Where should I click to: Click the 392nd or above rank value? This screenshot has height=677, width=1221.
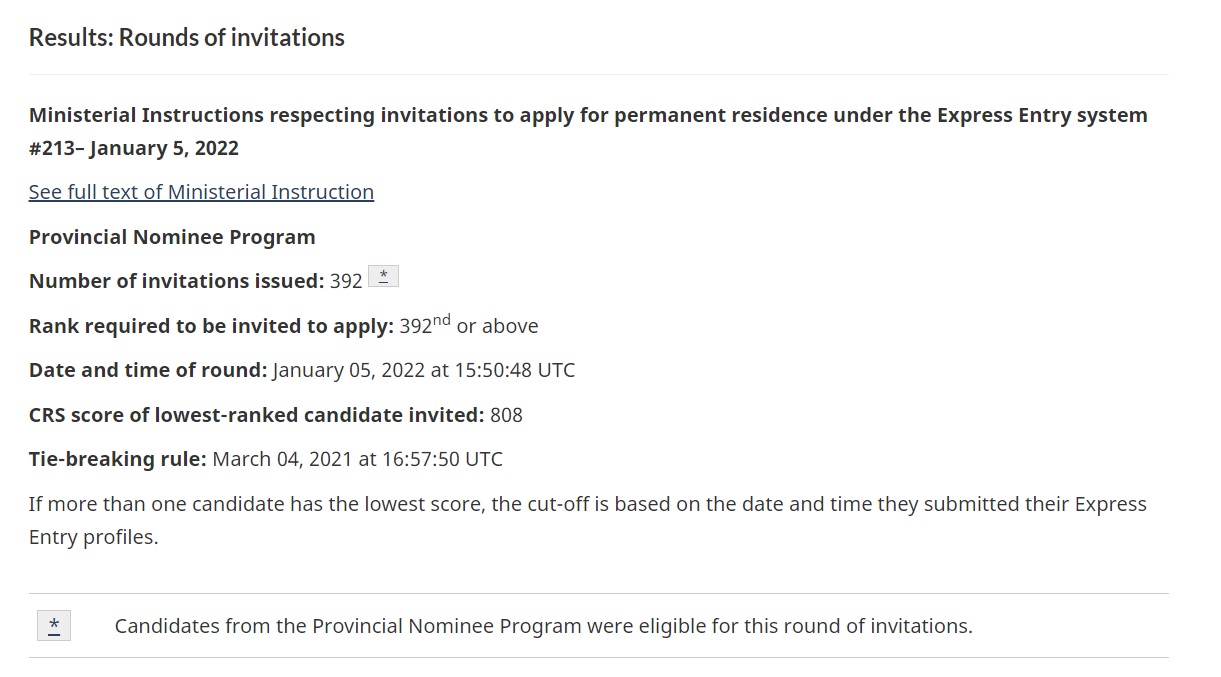pos(469,325)
